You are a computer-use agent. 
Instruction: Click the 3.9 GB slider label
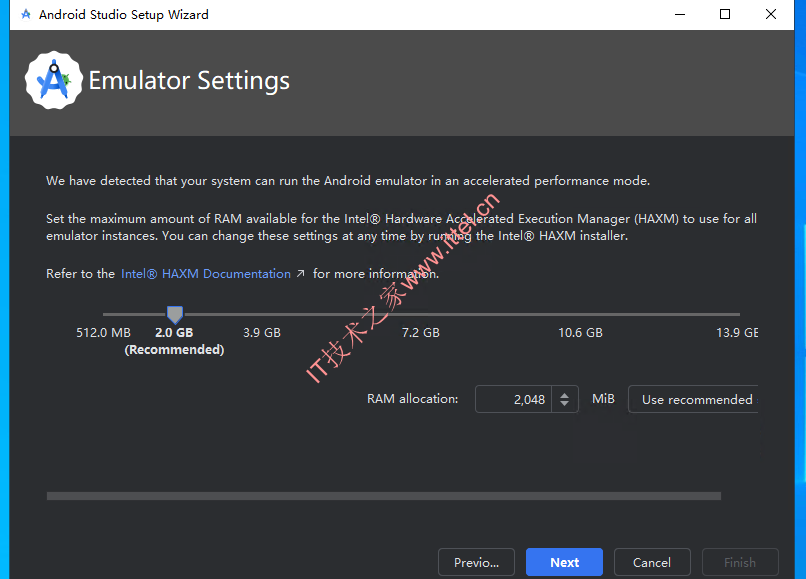click(x=262, y=333)
